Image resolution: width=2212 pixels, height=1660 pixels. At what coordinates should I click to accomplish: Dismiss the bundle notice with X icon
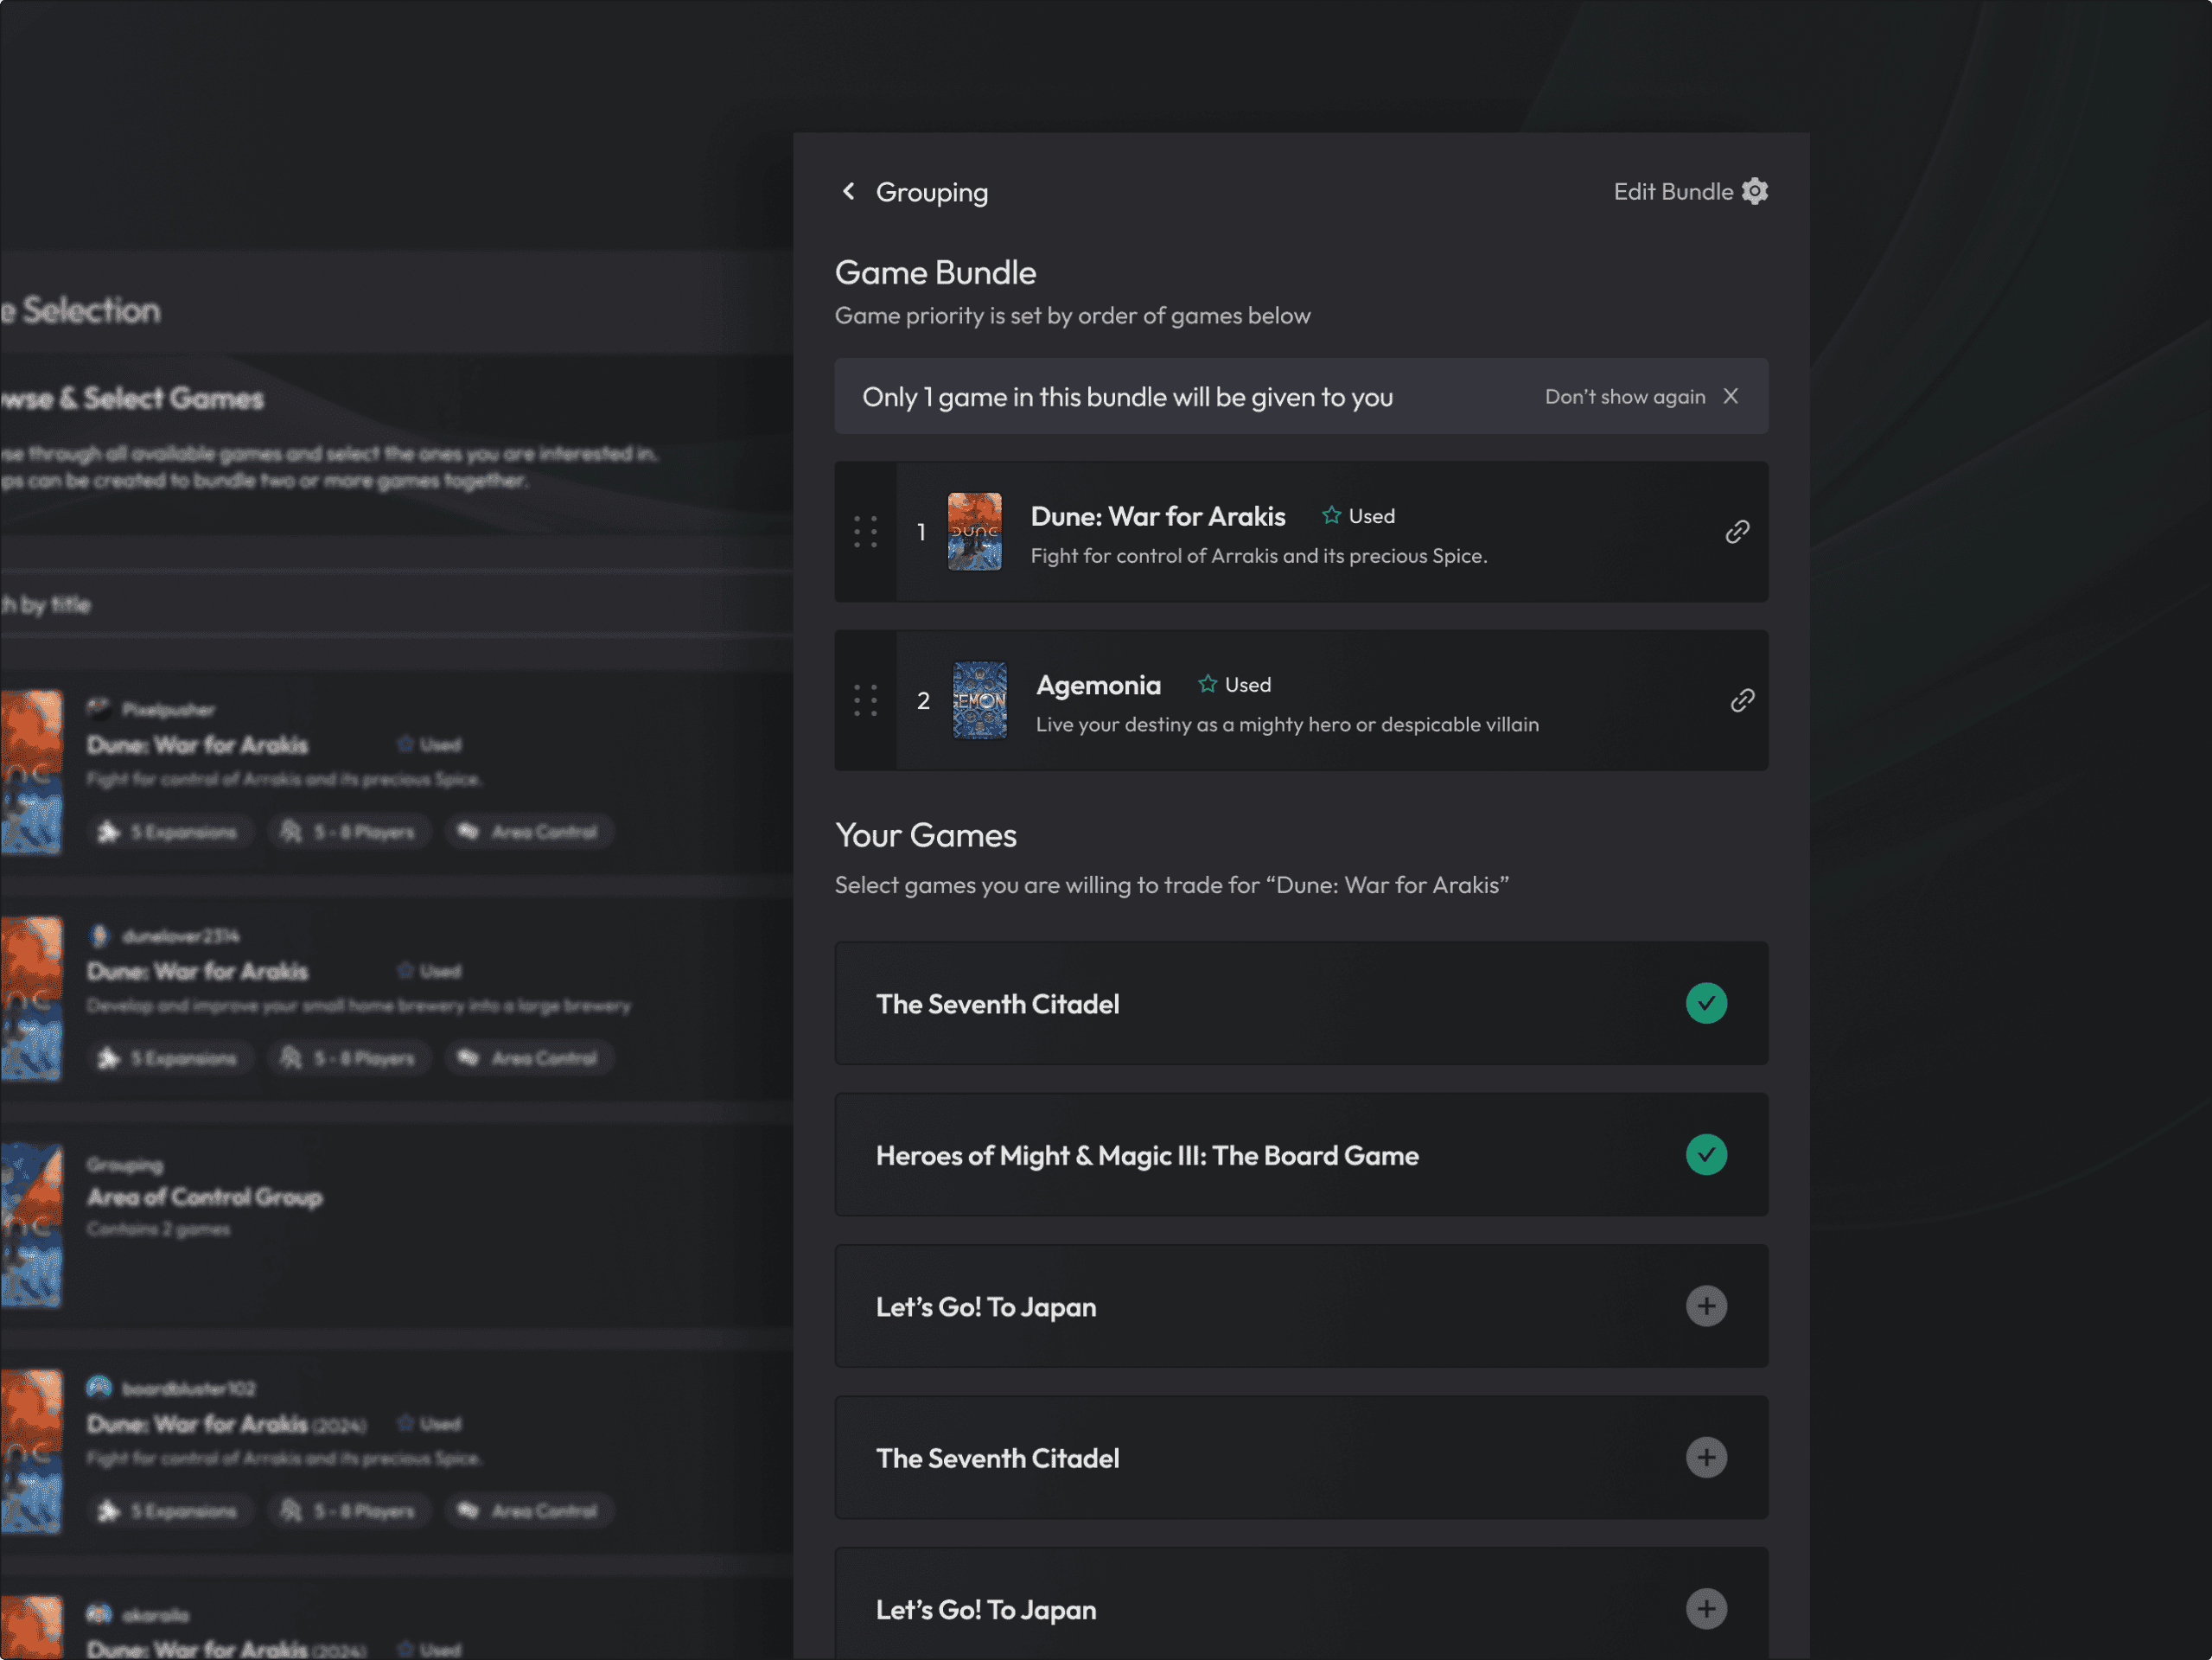1731,397
